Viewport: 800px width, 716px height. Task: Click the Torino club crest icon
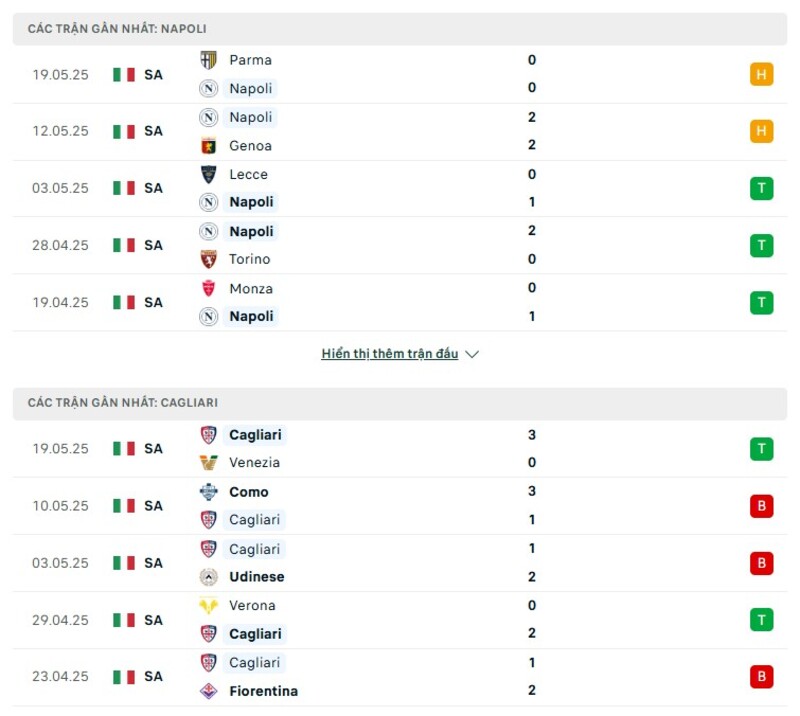pyautogui.click(x=208, y=259)
